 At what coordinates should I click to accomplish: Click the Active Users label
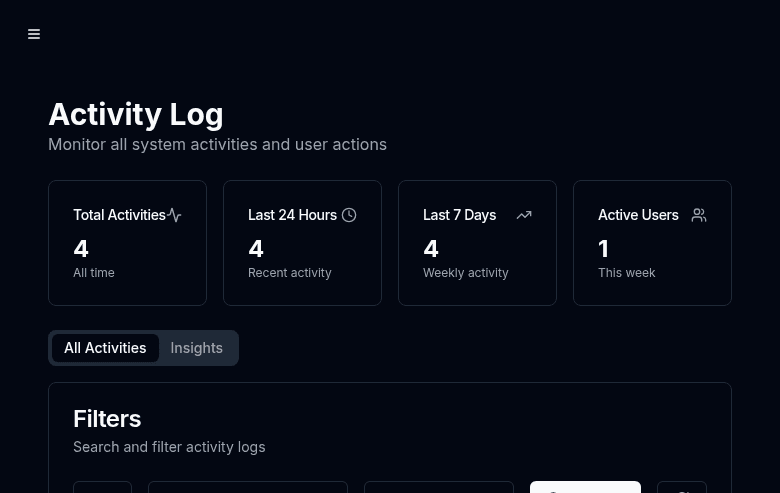638,215
